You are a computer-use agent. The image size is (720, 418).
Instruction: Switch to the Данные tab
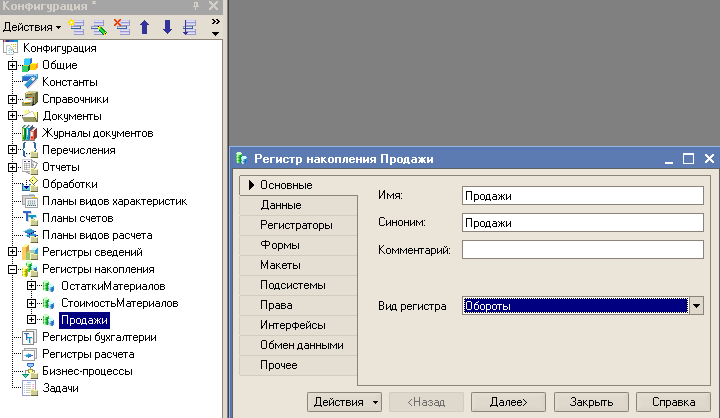click(x=298, y=205)
